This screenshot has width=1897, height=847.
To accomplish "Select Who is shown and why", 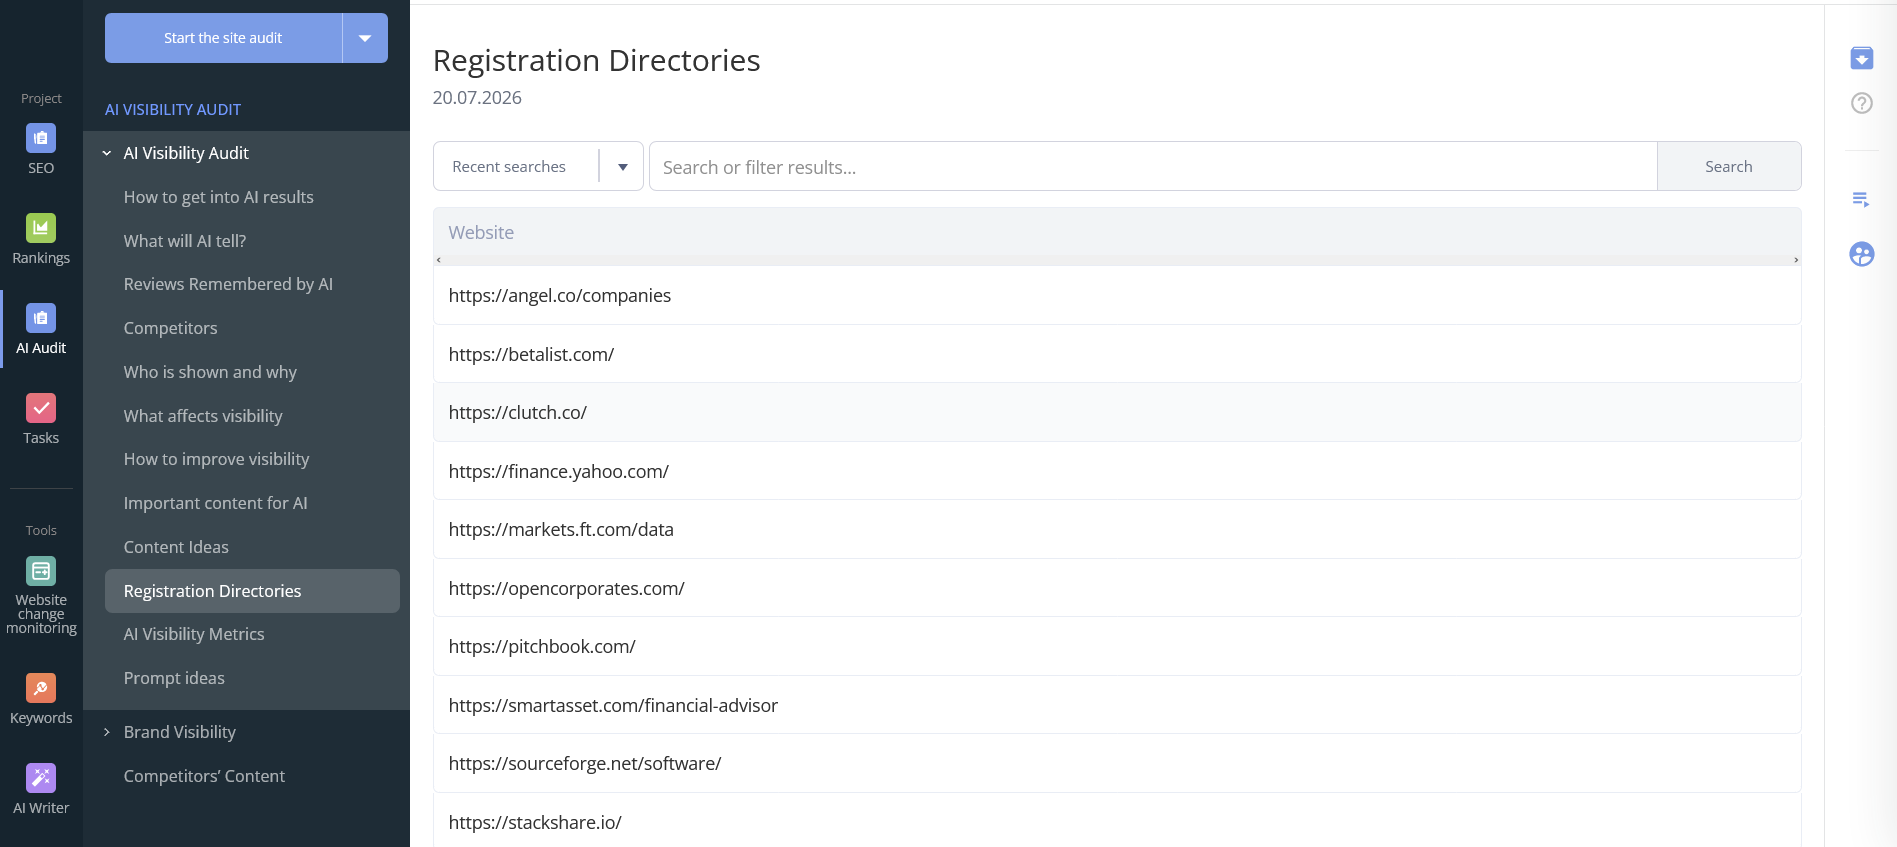I will pos(210,372).
